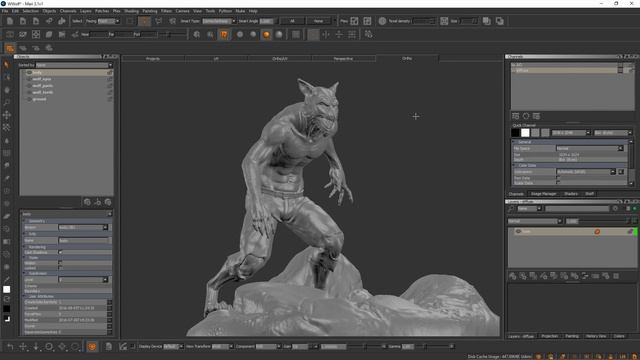Viewport: 640px width, 360px height.
Task: Click the black Quick Channel swatch
Action: tap(516, 133)
